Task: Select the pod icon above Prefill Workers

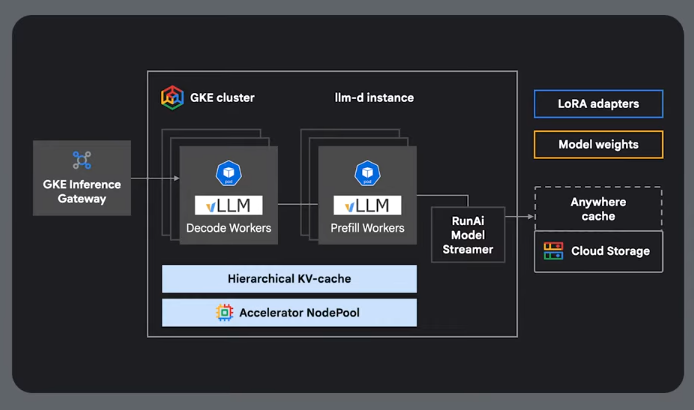Action: [366, 173]
